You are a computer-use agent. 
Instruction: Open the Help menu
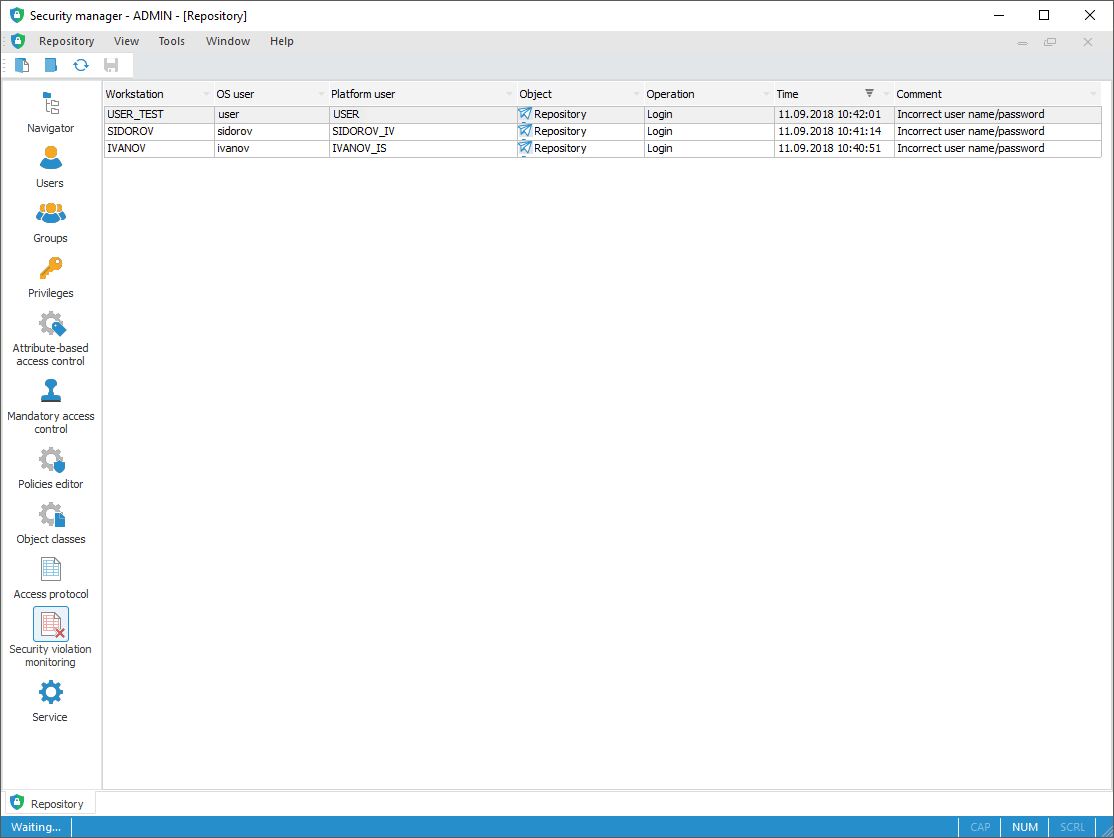click(281, 41)
